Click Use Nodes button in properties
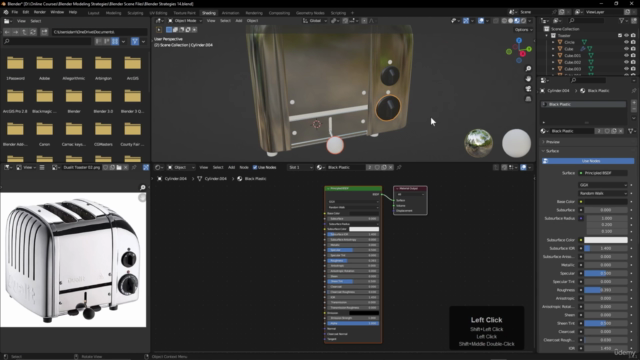640x360 pixels. pos(588,161)
